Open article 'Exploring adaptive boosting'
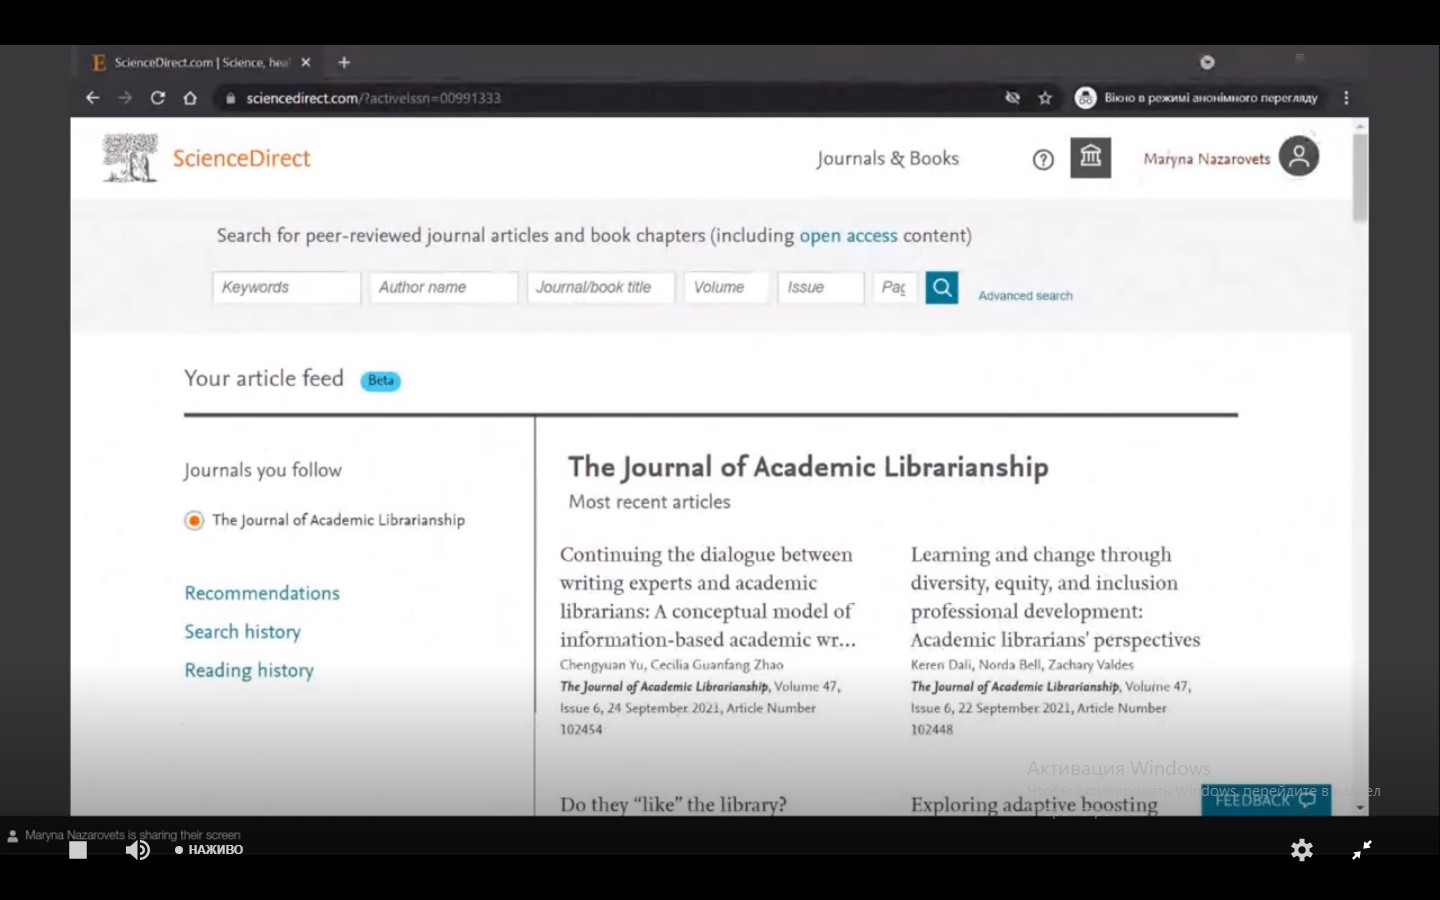The width and height of the screenshot is (1440, 900). tap(1034, 804)
